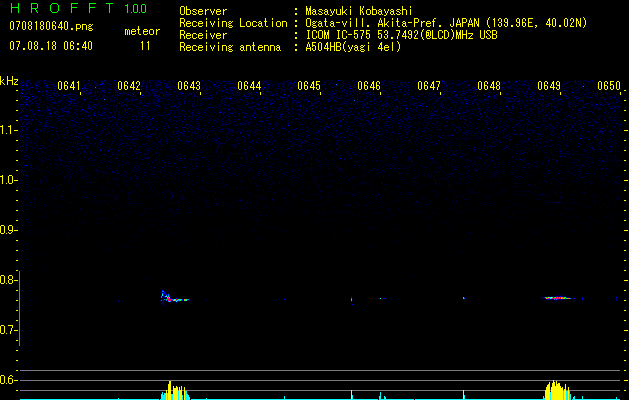Click the kHz axis unit label

pos(9,81)
